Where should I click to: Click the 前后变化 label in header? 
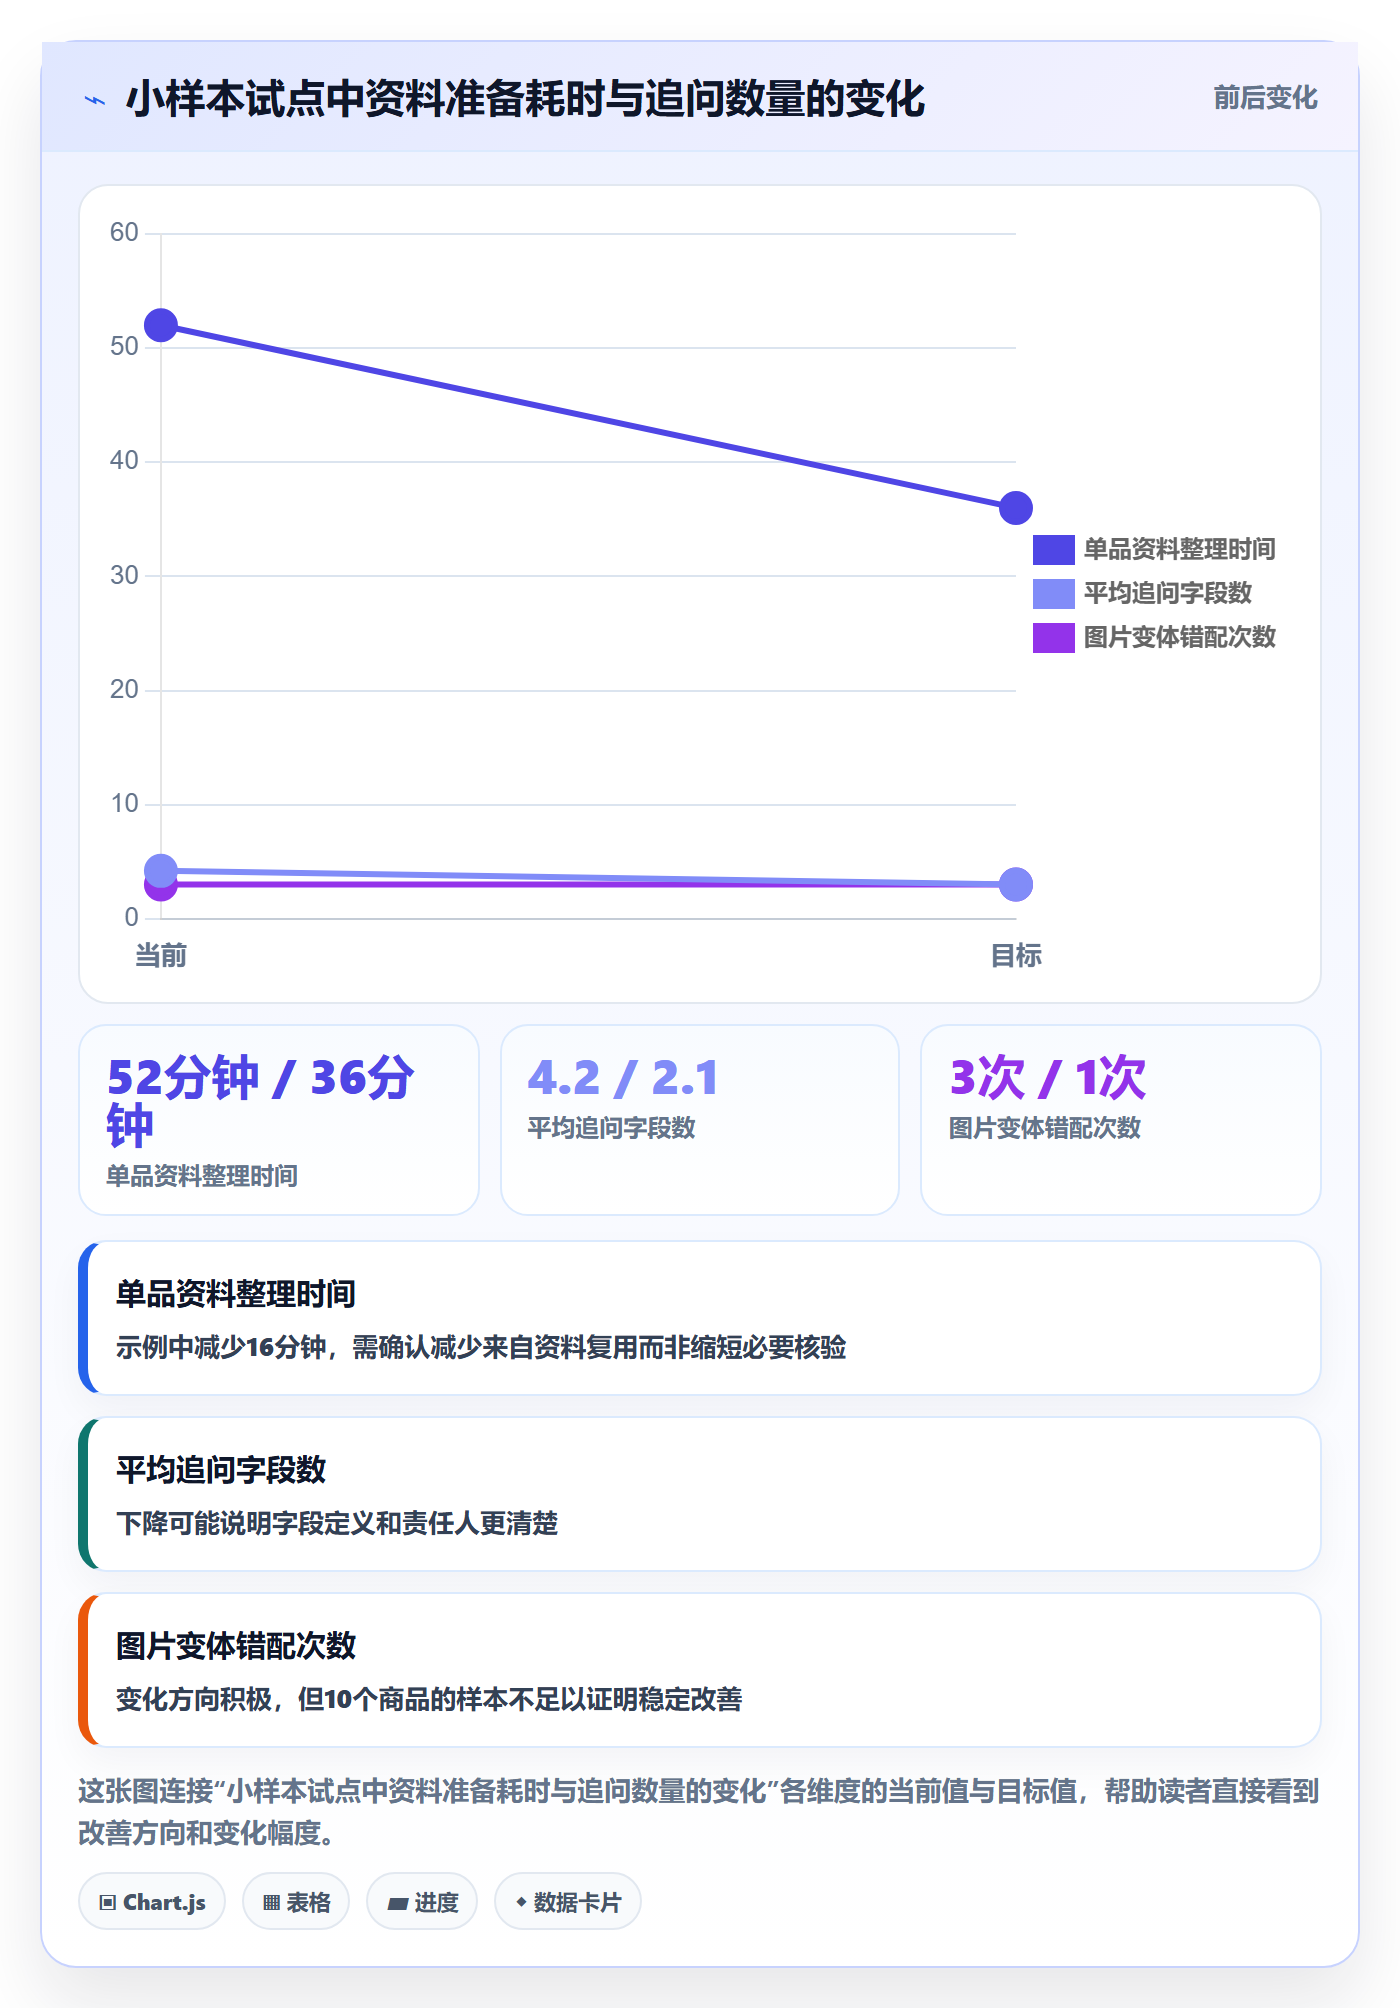1265,98
